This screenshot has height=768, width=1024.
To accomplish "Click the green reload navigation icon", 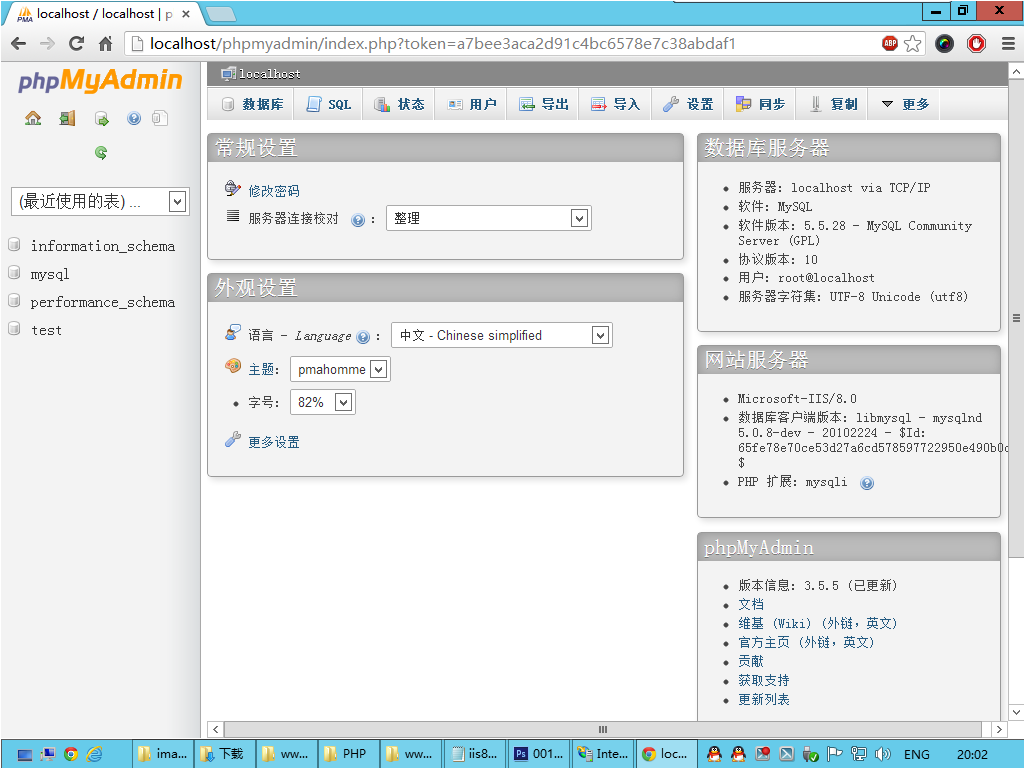I will (100, 153).
